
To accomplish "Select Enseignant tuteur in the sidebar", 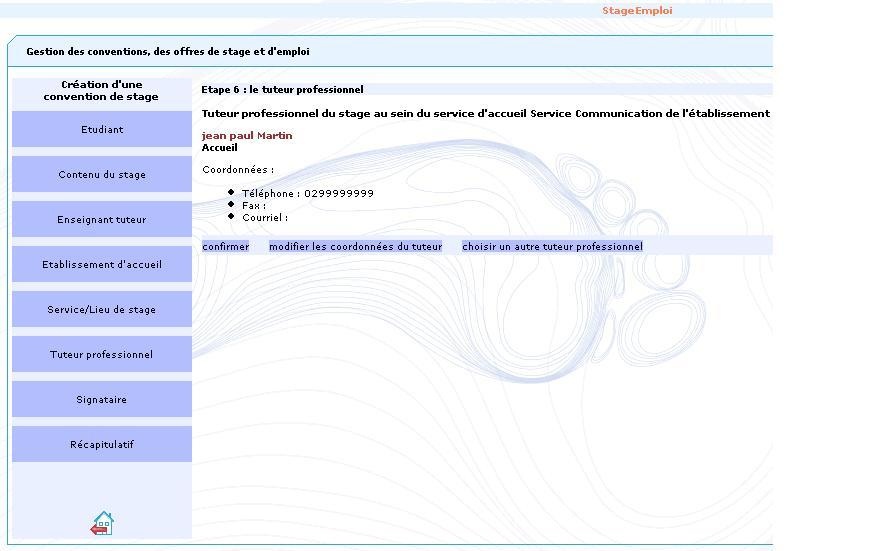I will point(102,219).
